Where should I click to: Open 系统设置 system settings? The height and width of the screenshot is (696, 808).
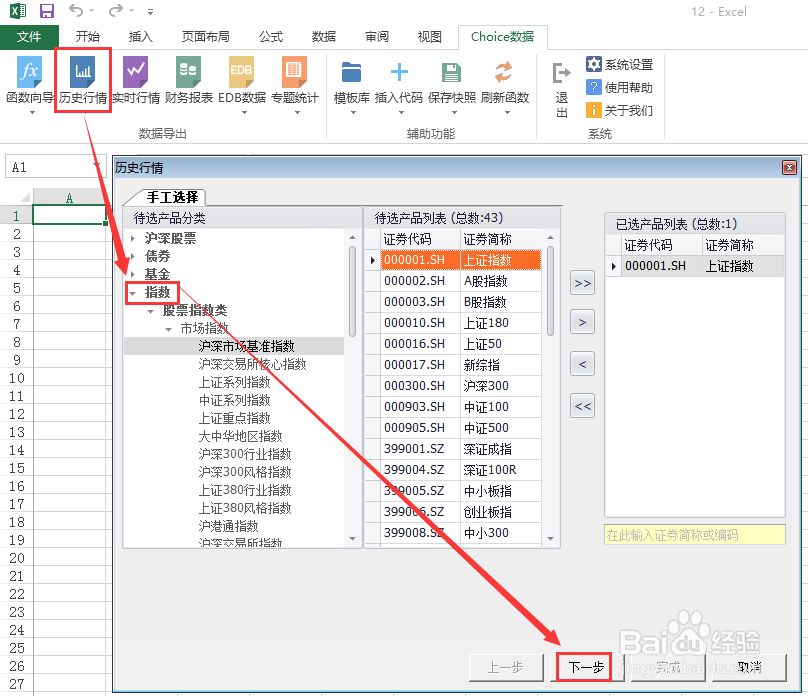pos(619,64)
